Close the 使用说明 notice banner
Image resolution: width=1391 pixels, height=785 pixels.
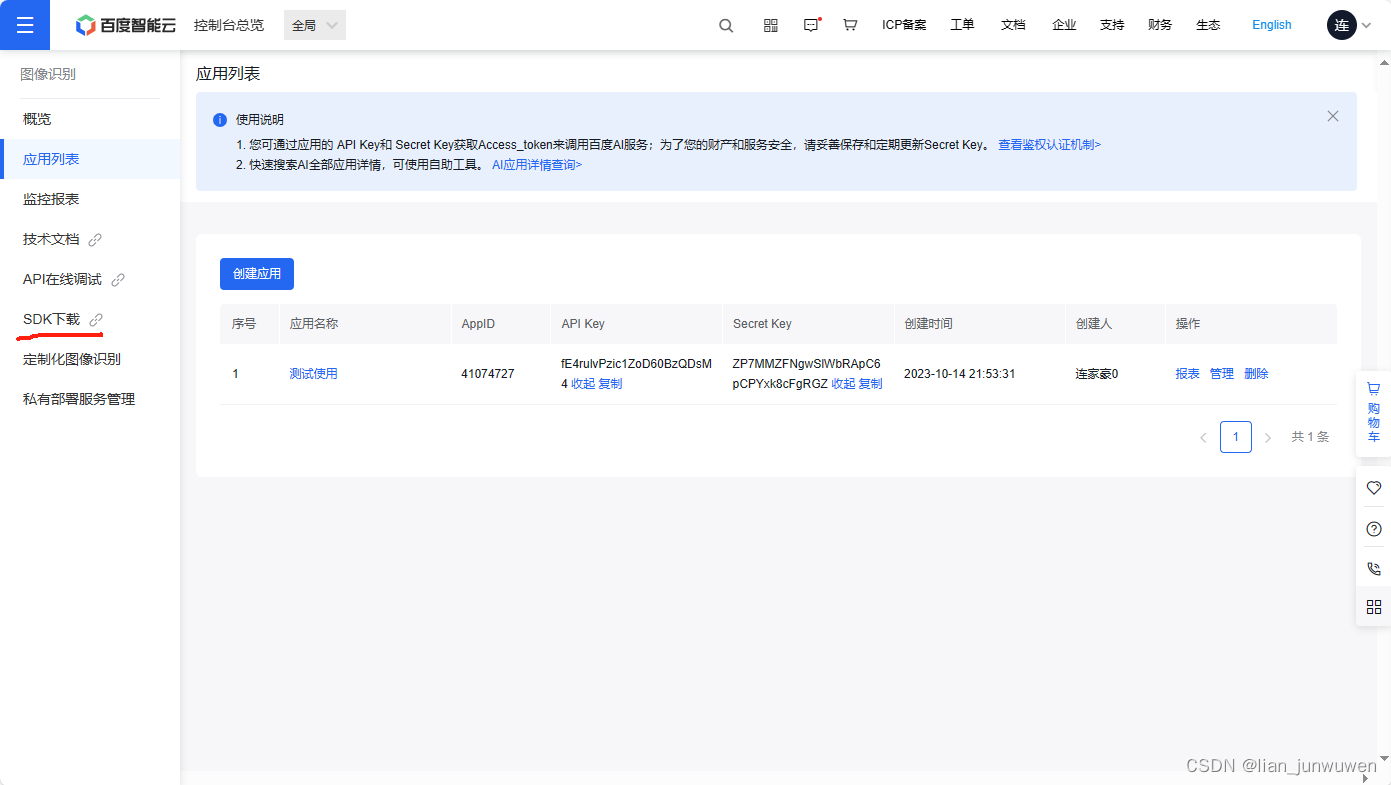[1332, 116]
